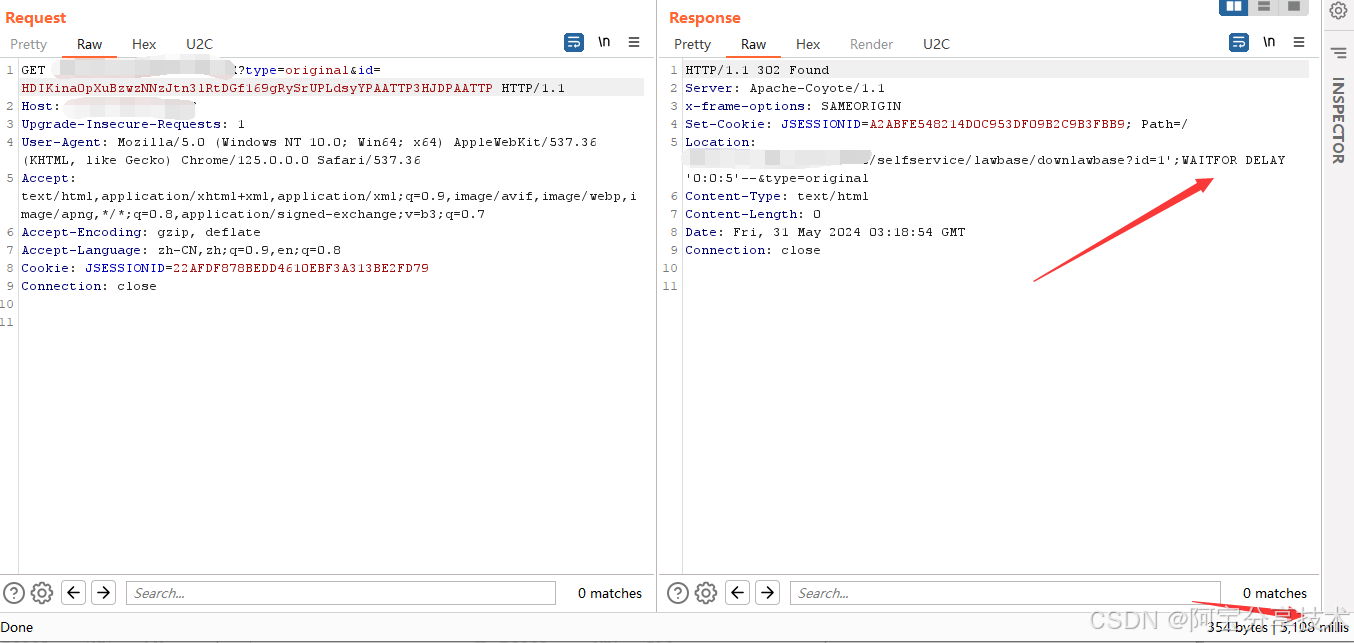Viewport: 1354px width, 643px height.
Task: Expand Inspector panel lines icon
Action: [x=1338, y=52]
